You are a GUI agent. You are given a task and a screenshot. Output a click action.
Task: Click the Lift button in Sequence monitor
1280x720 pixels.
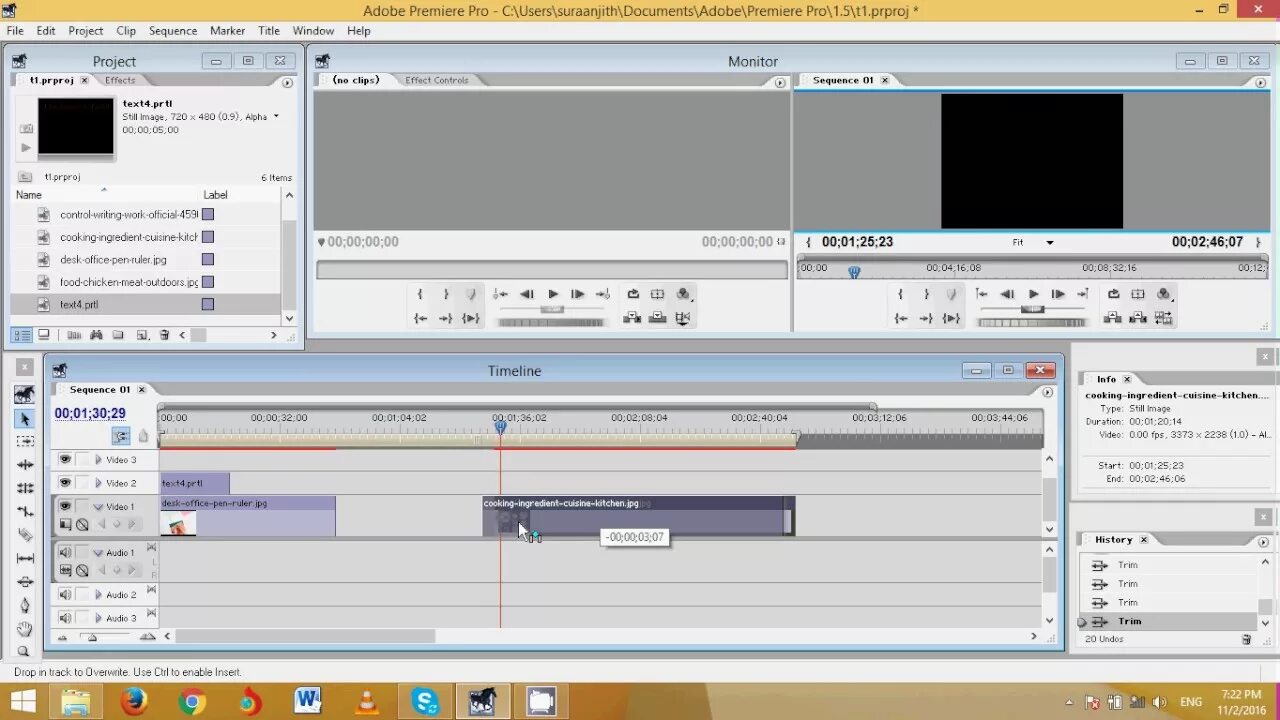pos(1113,318)
